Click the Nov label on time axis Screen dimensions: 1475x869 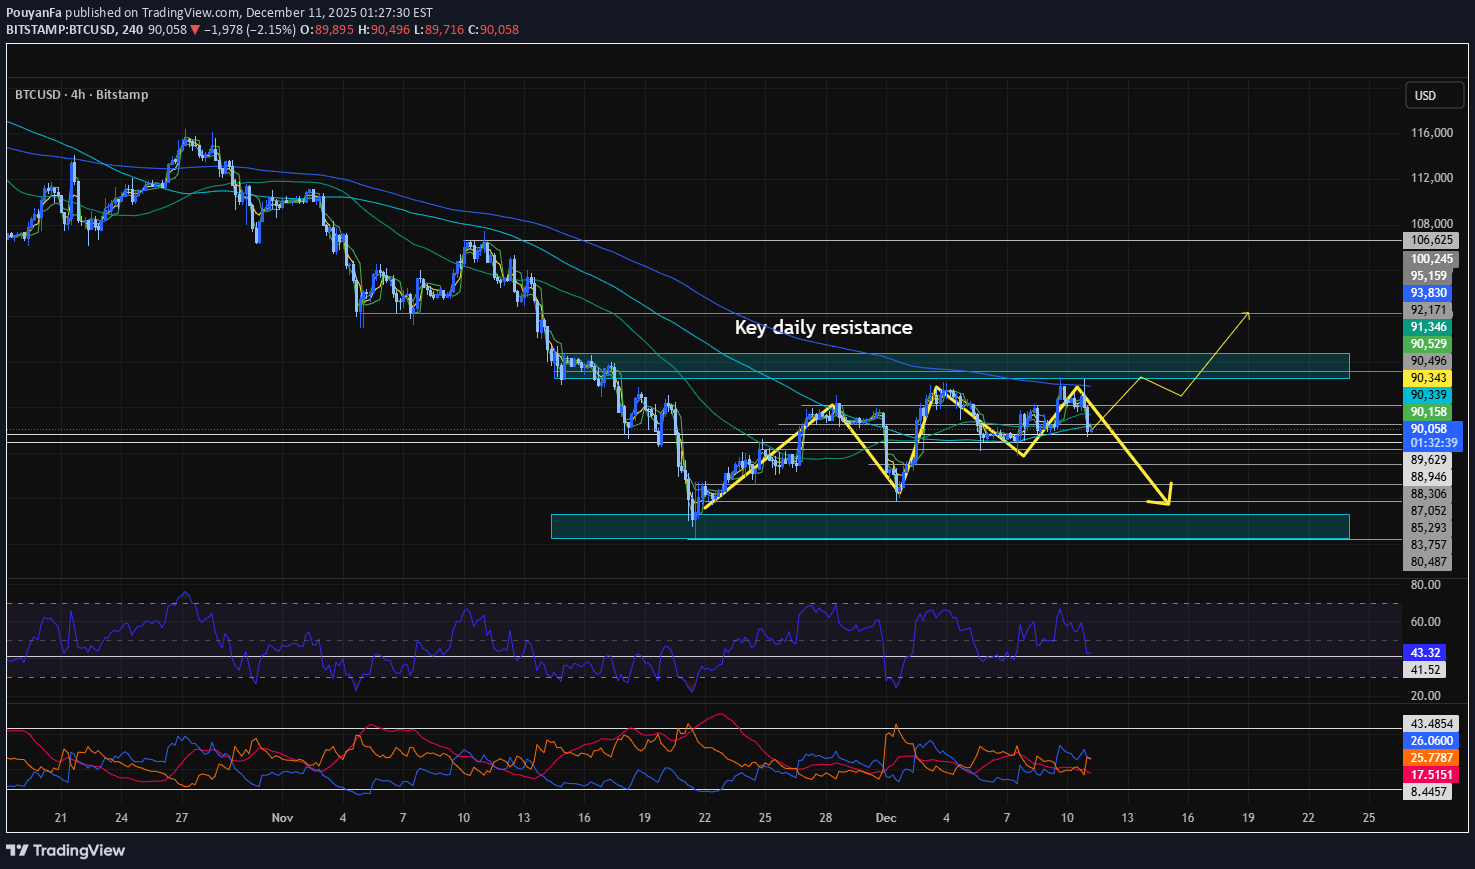click(x=282, y=818)
